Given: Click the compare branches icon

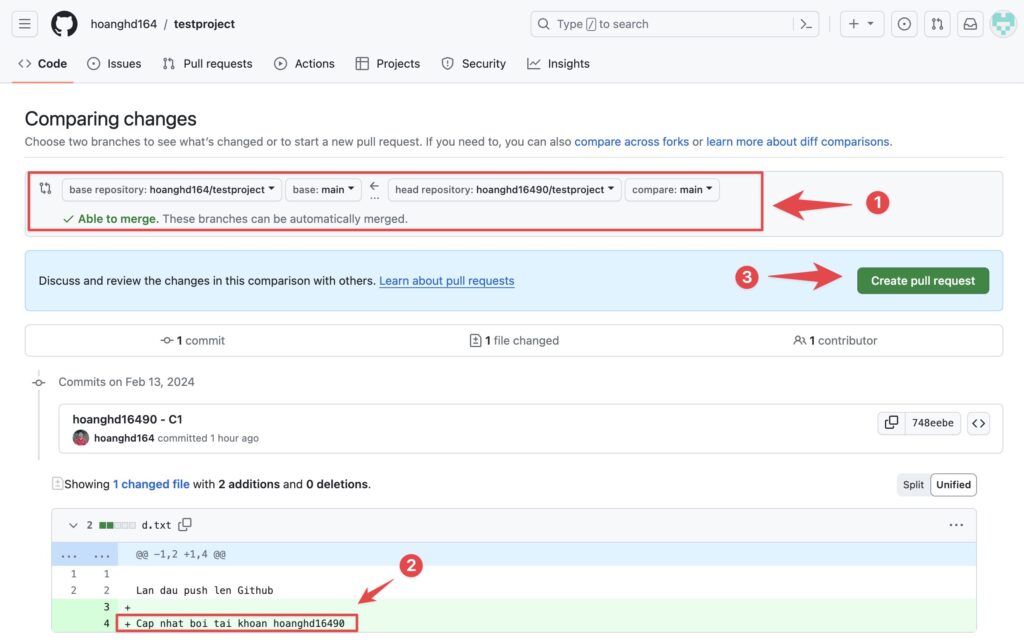Looking at the screenshot, I should point(45,189).
